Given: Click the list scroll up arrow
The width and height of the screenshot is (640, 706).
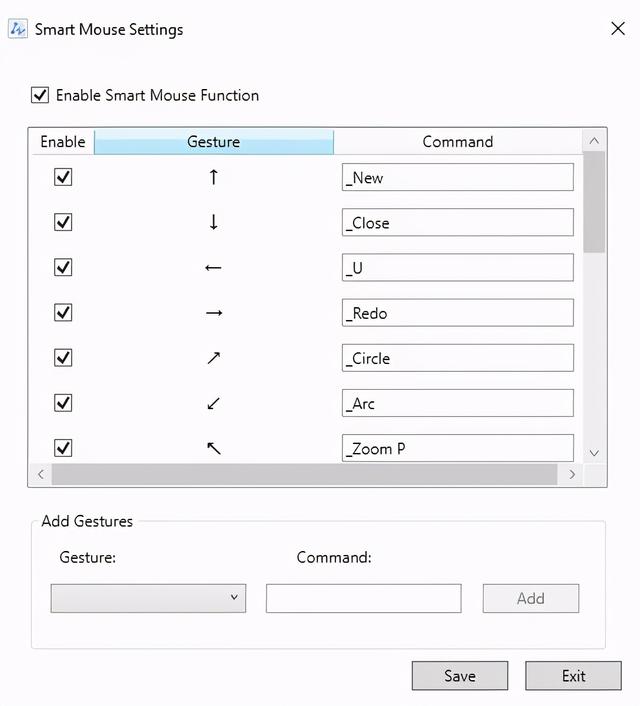Looking at the screenshot, I should [x=594, y=141].
